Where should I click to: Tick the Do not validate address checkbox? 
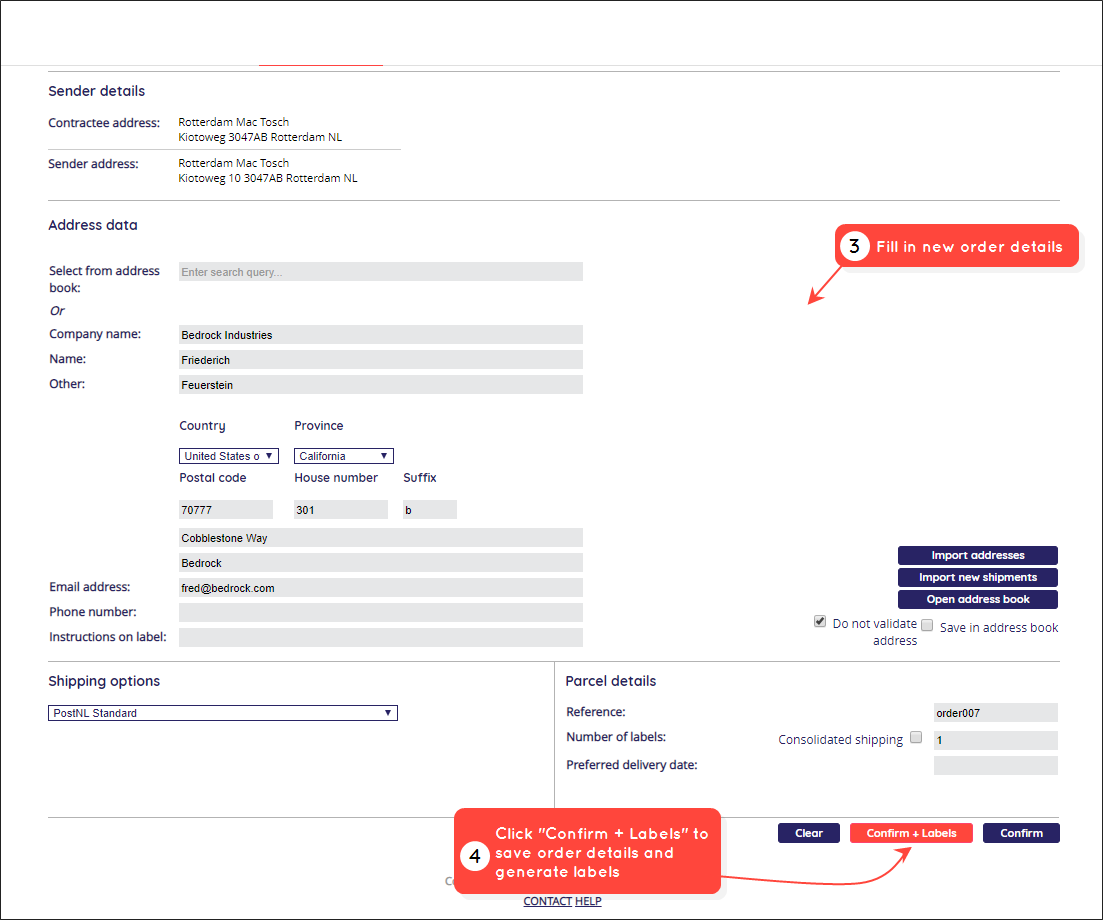820,621
